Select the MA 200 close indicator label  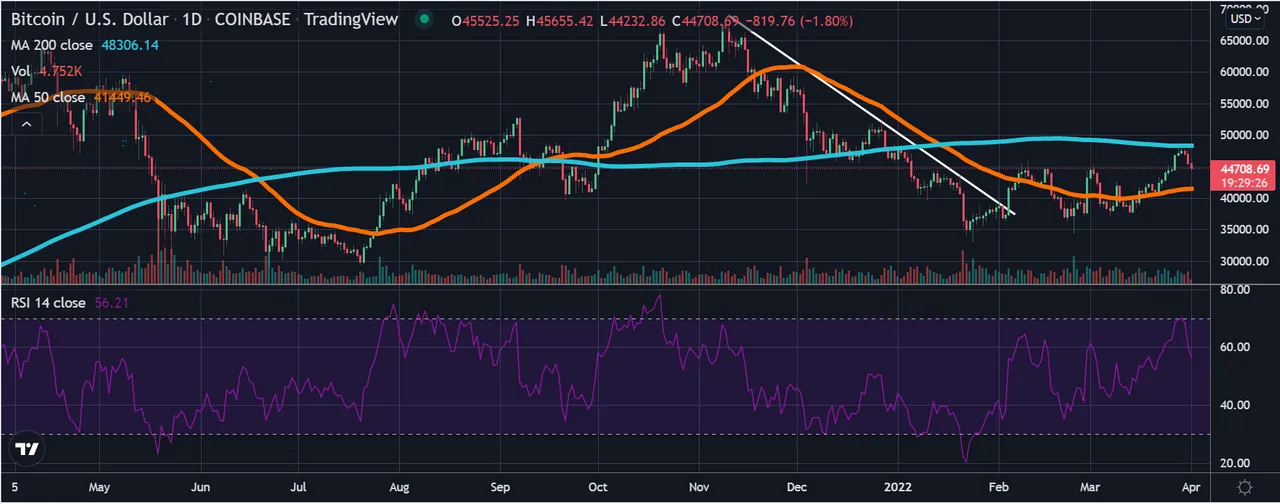(x=51, y=46)
